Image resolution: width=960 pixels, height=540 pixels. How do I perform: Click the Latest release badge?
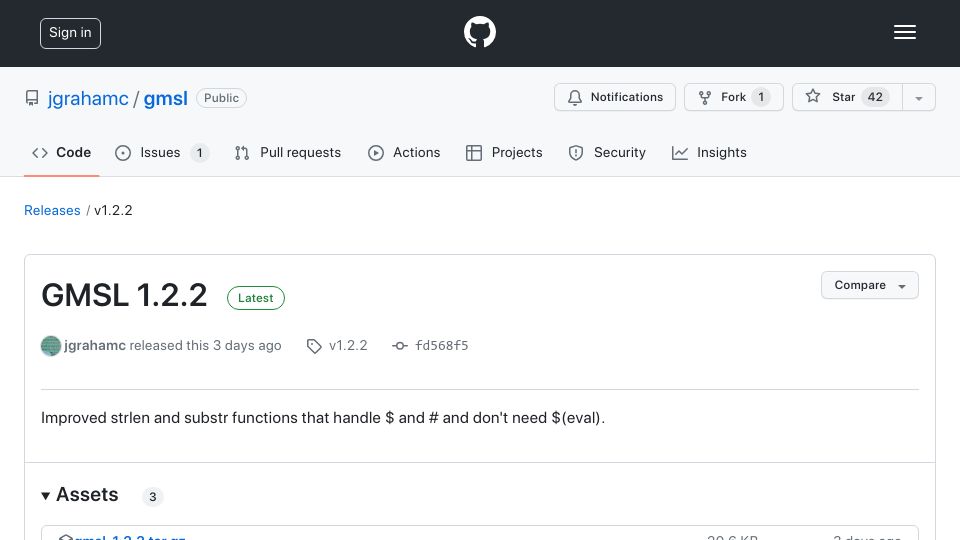tap(255, 298)
